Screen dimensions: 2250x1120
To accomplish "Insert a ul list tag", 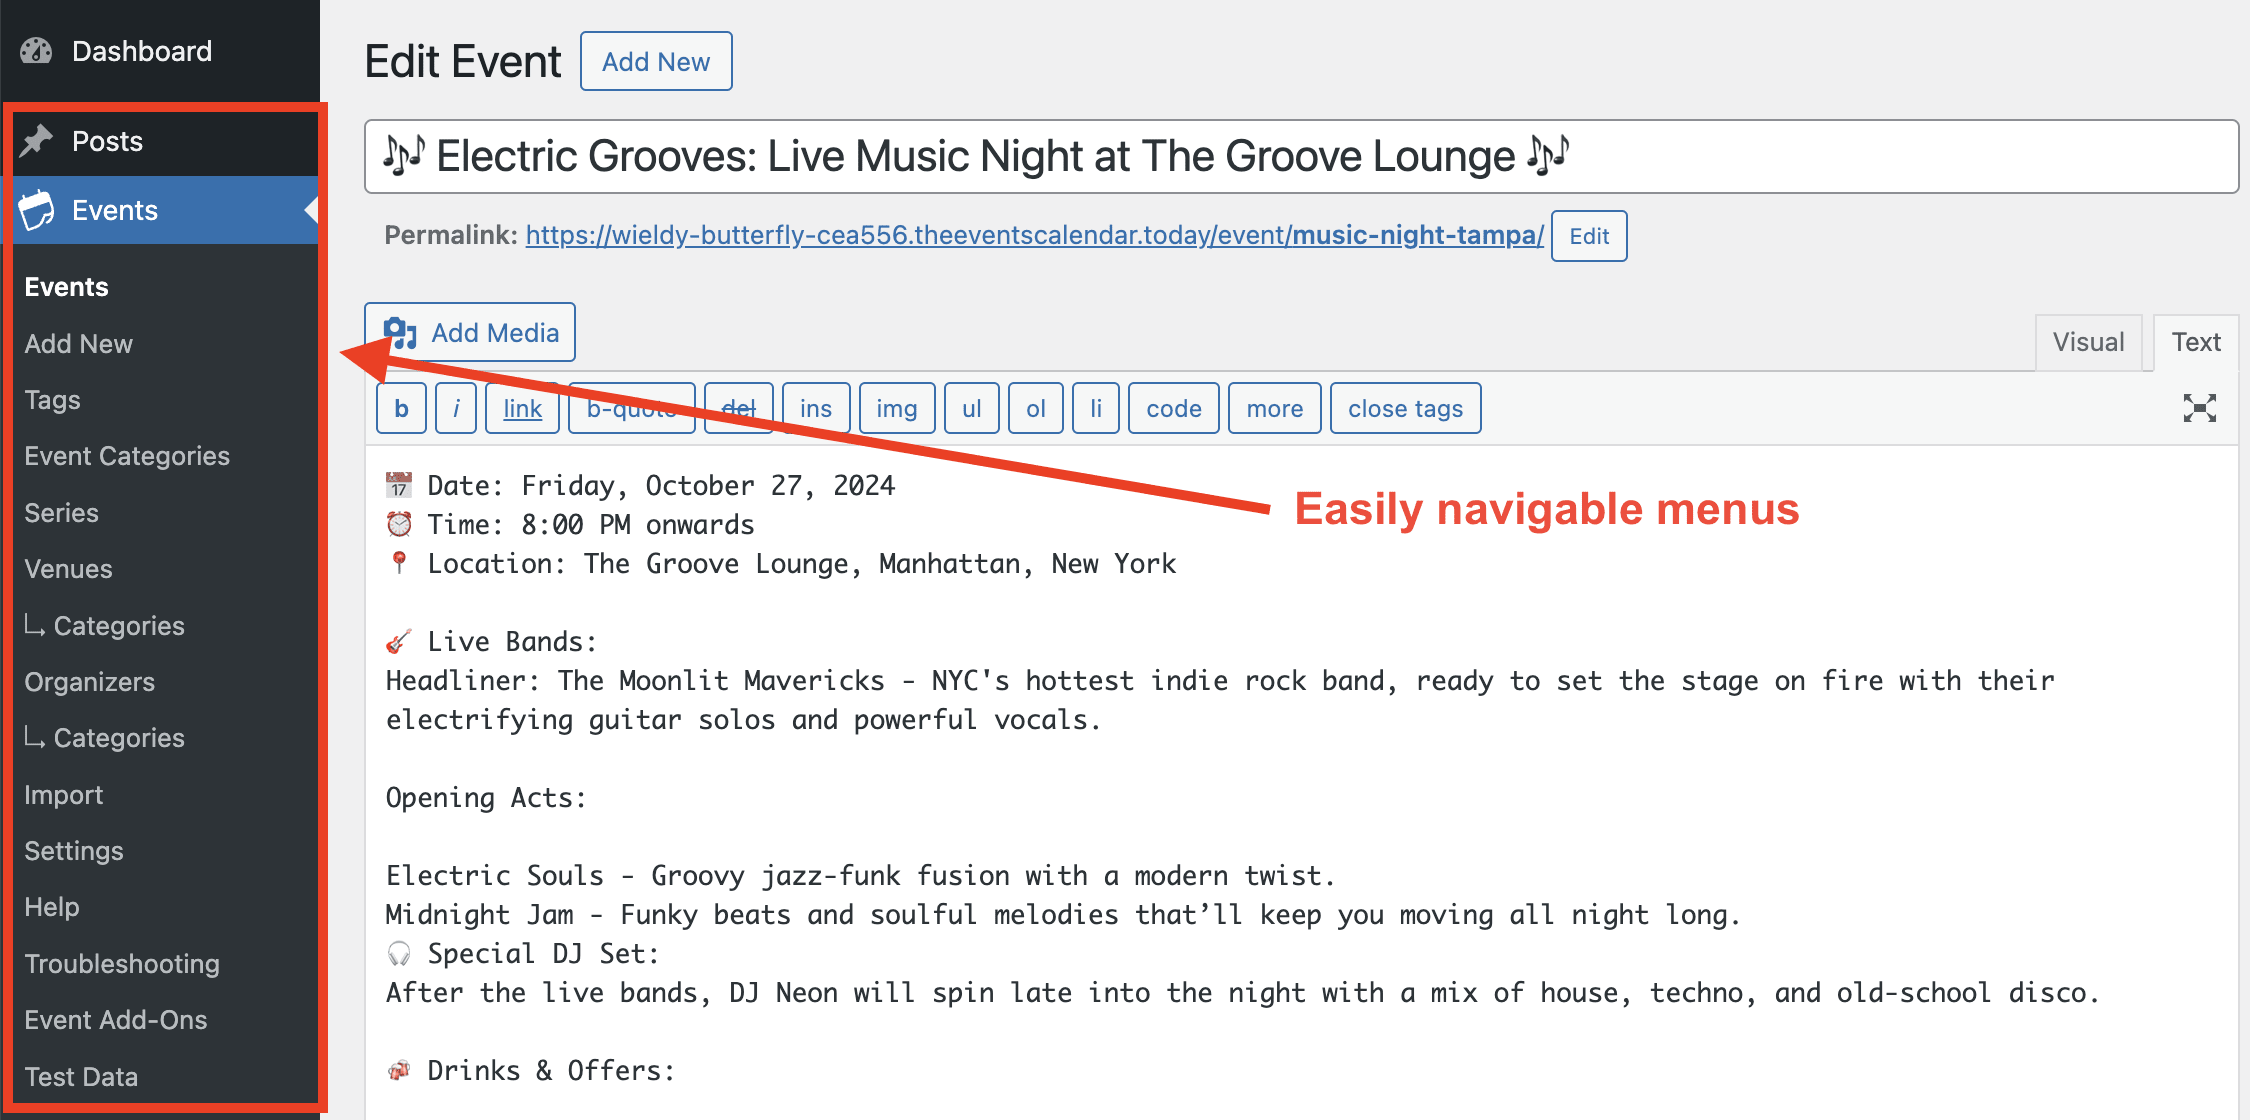I will (x=972, y=408).
